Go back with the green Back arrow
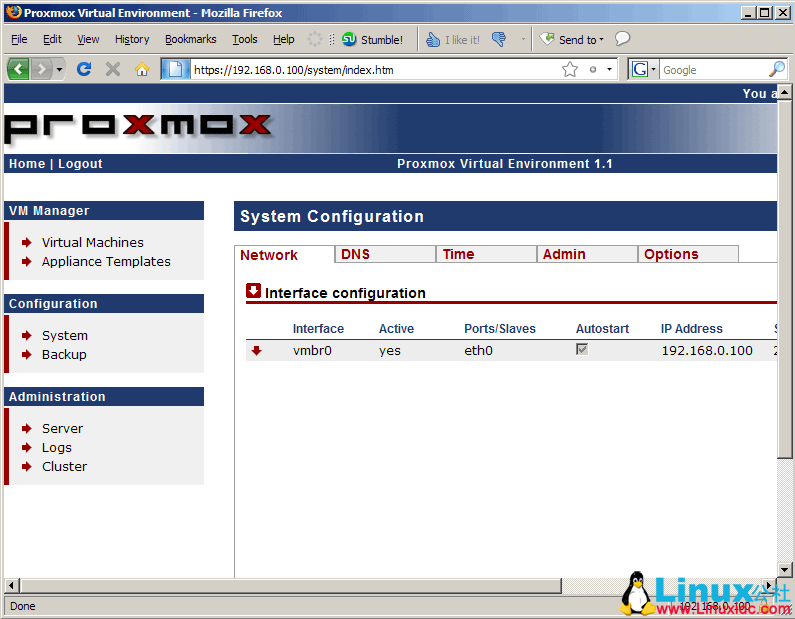This screenshot has height=619, width=795. click(19, 69)
